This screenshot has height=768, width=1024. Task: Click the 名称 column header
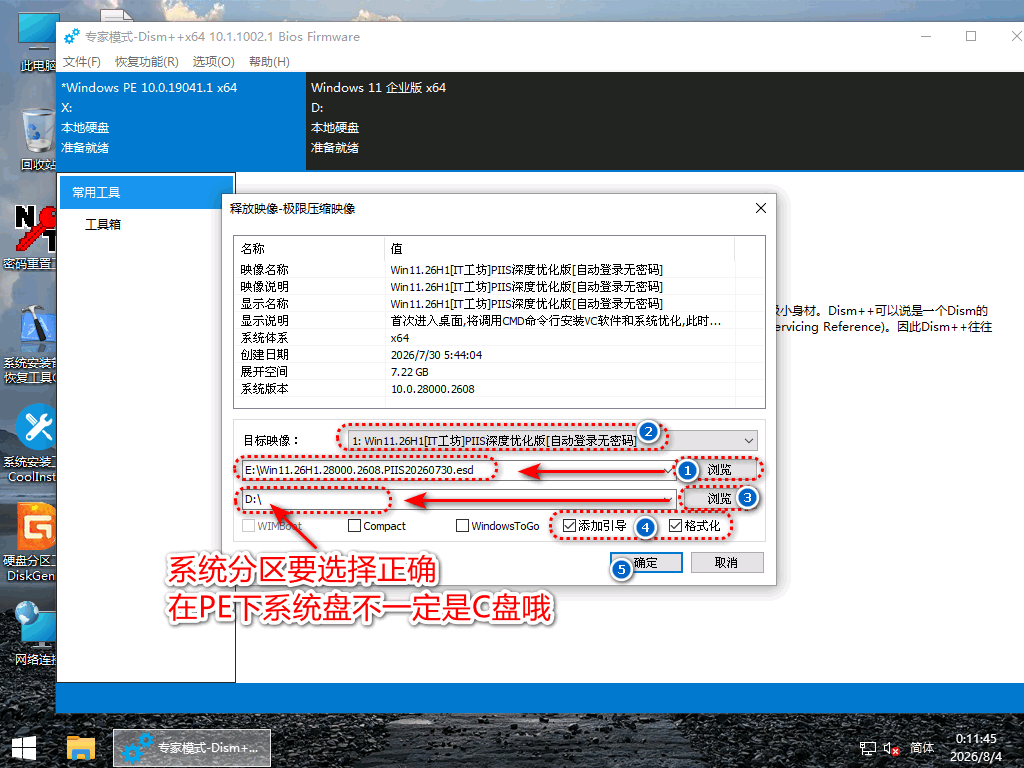(x=309, y=249)
